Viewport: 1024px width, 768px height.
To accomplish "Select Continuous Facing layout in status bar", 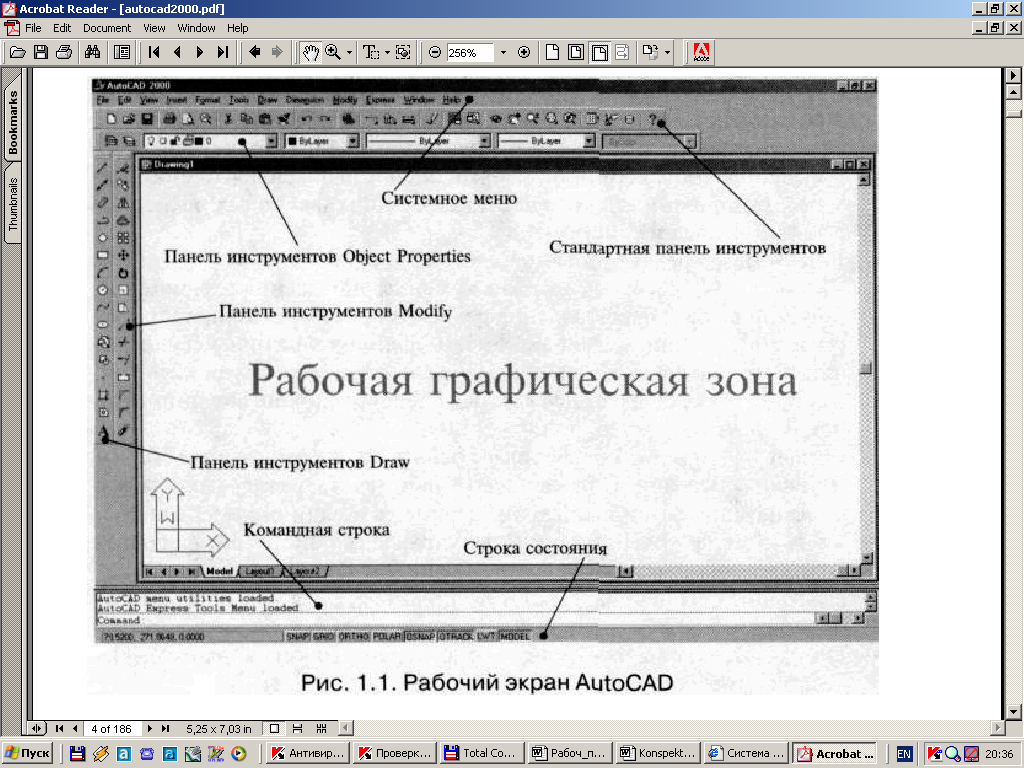I will (x=321, y=729).
